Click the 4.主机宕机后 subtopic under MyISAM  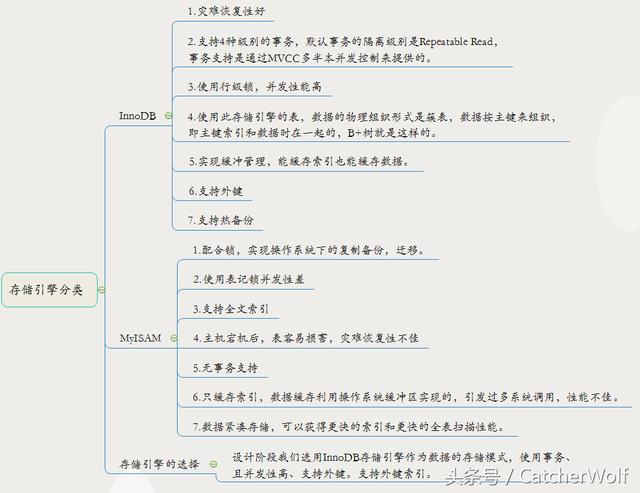pos(310,338)
